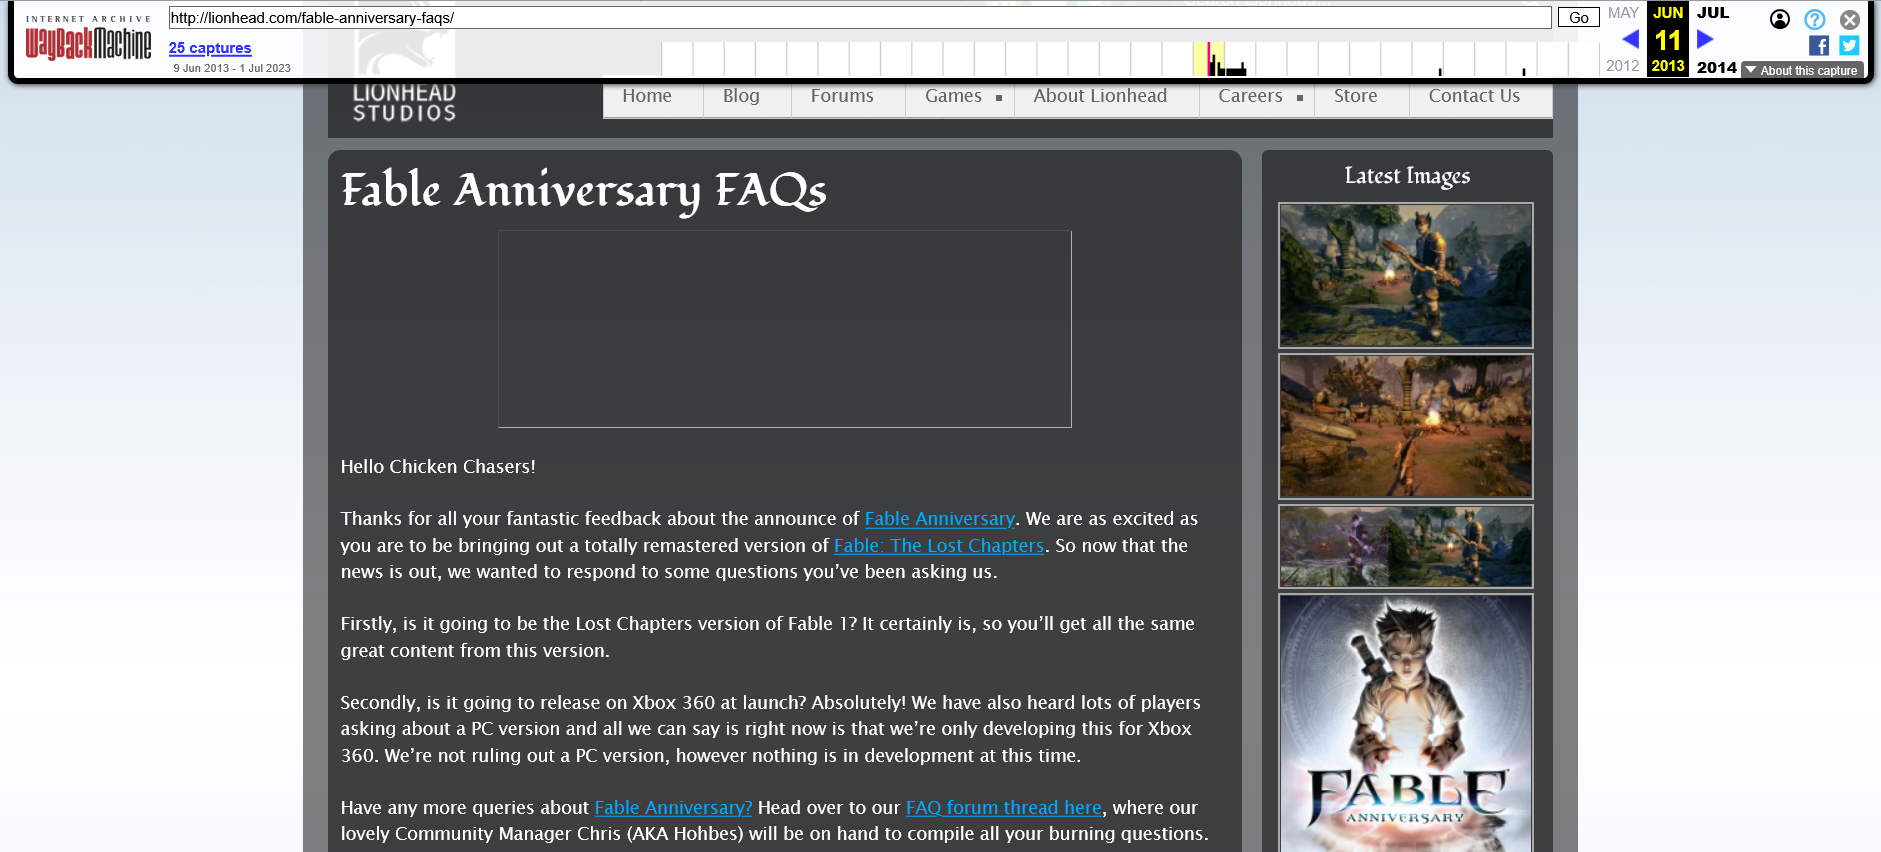
Task: Open the Blog menu item
Action: point(741,96)
